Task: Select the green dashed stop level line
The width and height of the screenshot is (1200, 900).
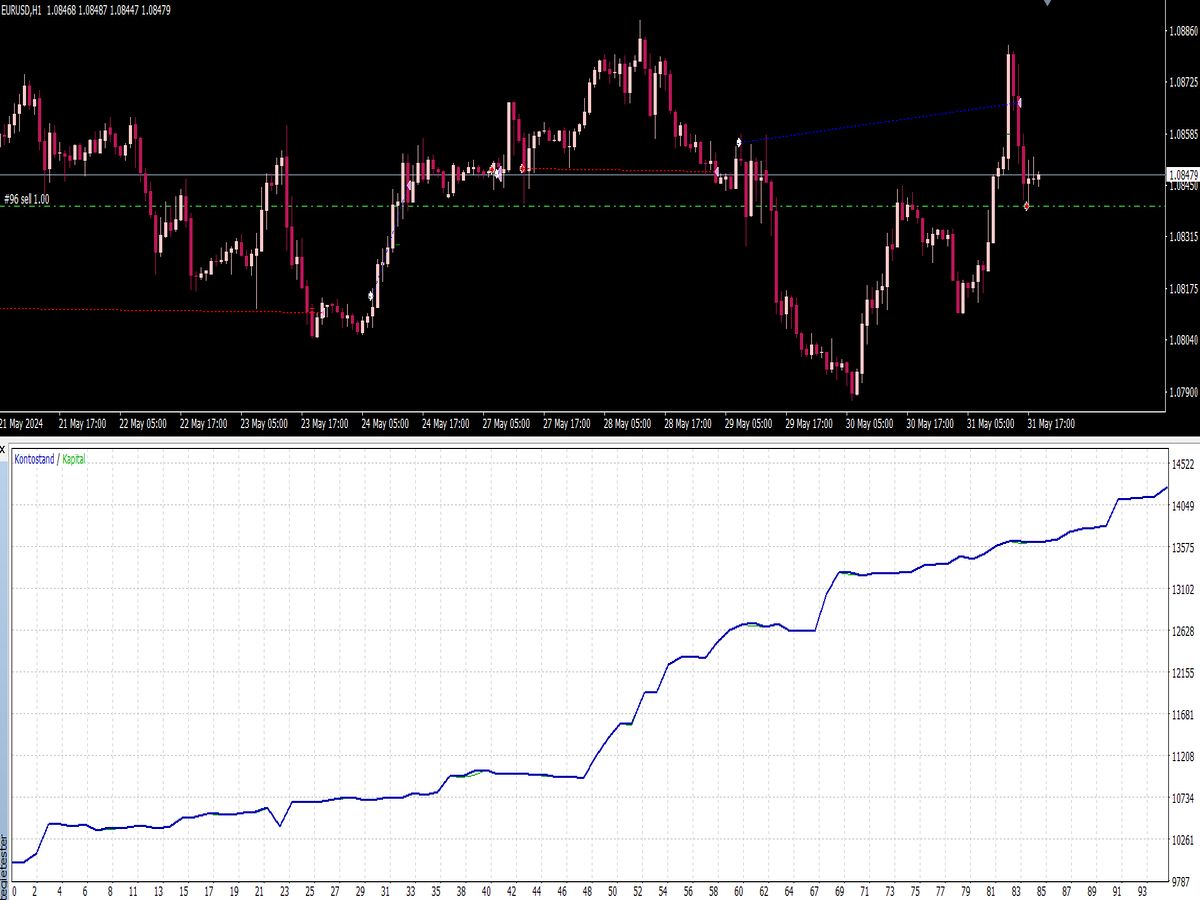Action: point(600,207)
